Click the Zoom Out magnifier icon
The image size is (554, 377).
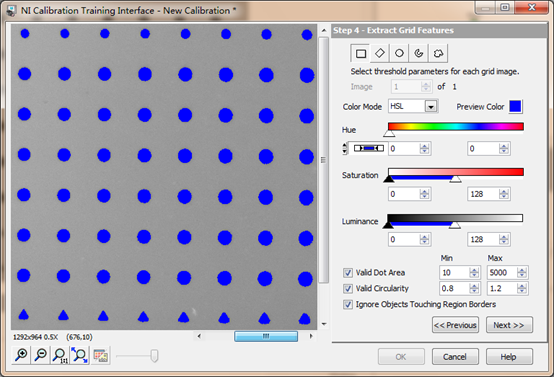(41, 355)
